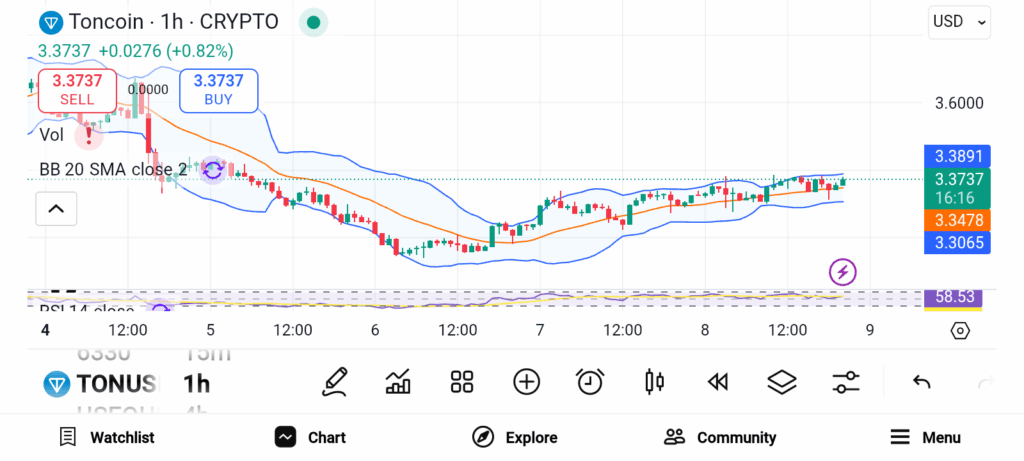Open the Explore tab
Image resolution: width=1024 pixels, height=461 pixels.
coord(514,437)
